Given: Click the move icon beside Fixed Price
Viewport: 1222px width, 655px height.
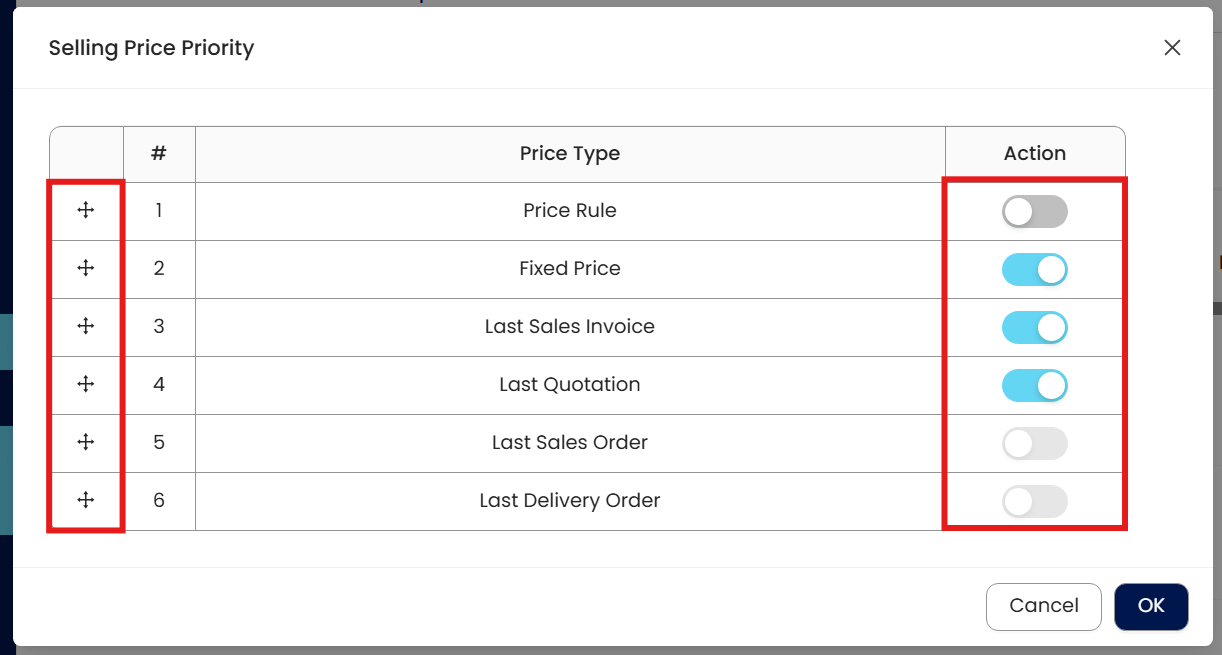Looking at the screenshot, I should (x=86, y=268).
